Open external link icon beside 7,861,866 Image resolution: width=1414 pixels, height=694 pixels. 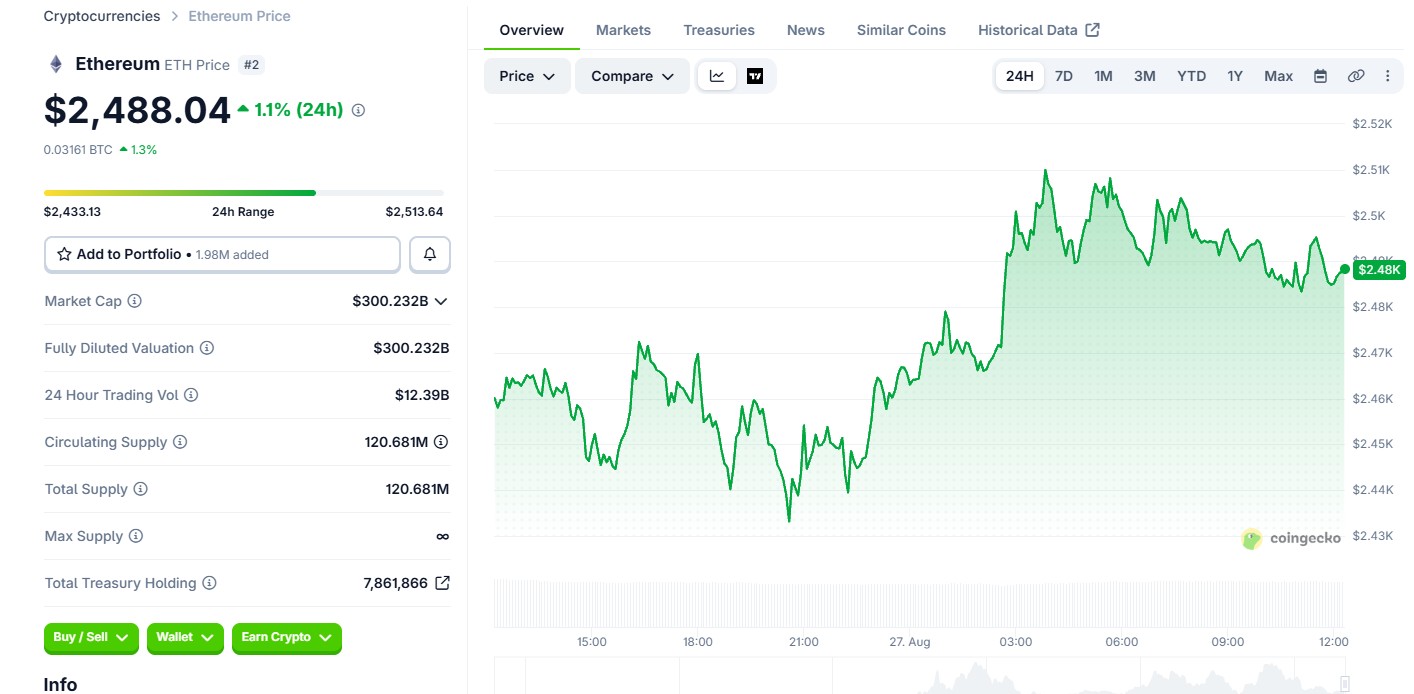[x=442, y=583]
